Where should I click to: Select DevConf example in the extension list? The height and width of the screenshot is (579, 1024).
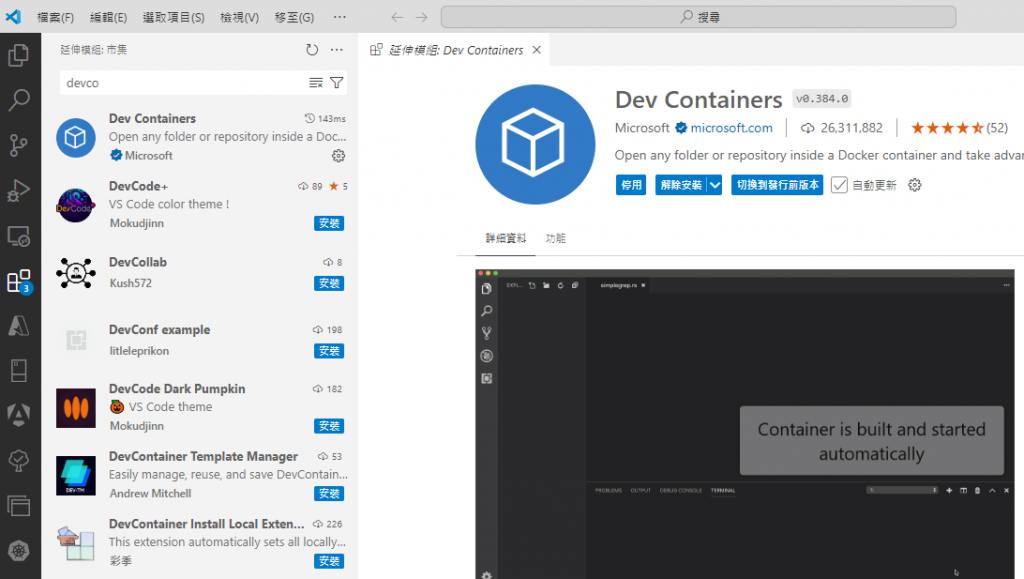pyautogui.click(x=200, y=340)
